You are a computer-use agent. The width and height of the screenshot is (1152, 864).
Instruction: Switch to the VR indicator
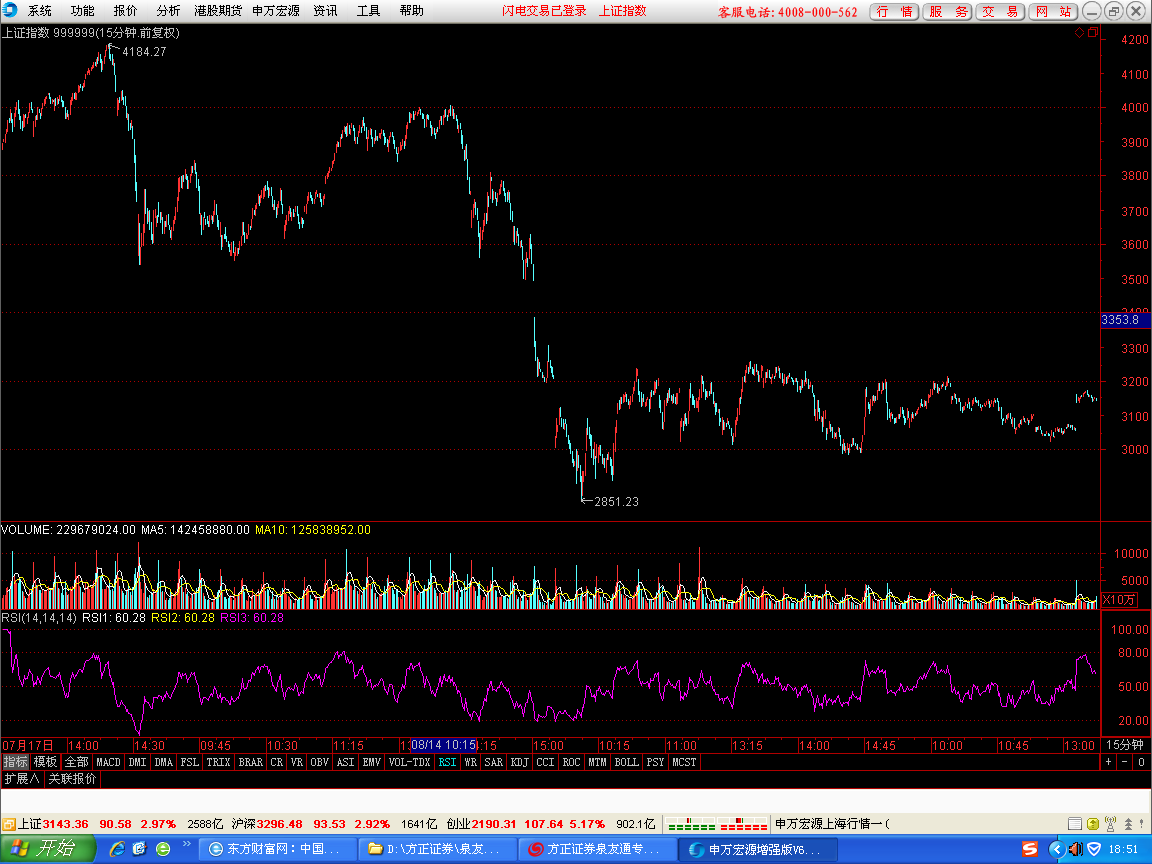point(297,762)
